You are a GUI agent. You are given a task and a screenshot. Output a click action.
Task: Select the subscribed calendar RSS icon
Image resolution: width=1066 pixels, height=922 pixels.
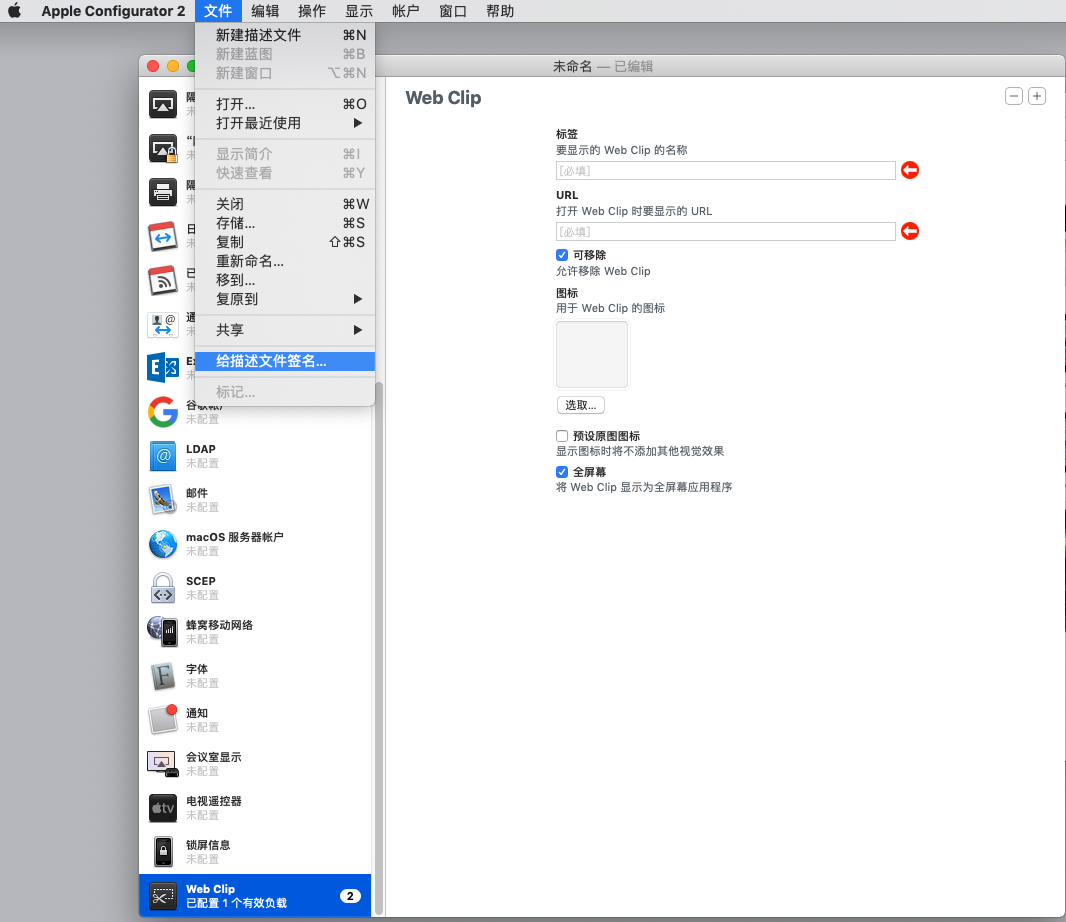[163, 280]
